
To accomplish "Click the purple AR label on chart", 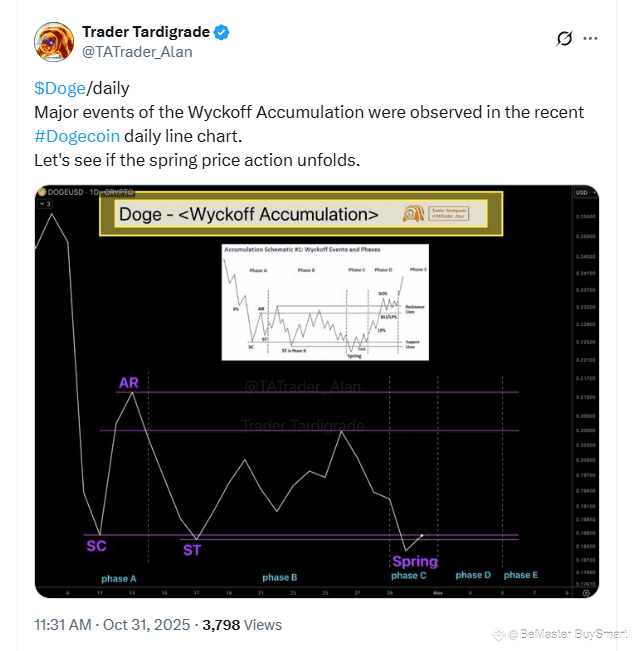I will pos(129,383).
